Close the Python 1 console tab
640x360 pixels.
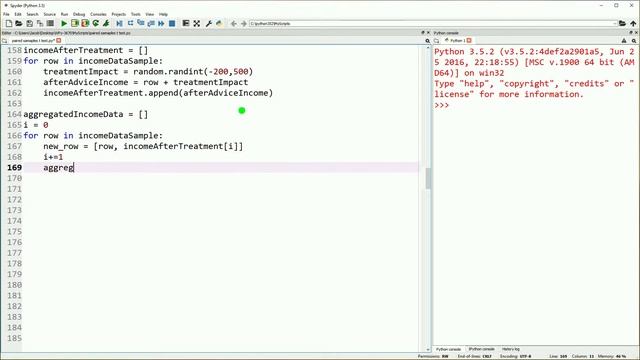click(469, 41)
